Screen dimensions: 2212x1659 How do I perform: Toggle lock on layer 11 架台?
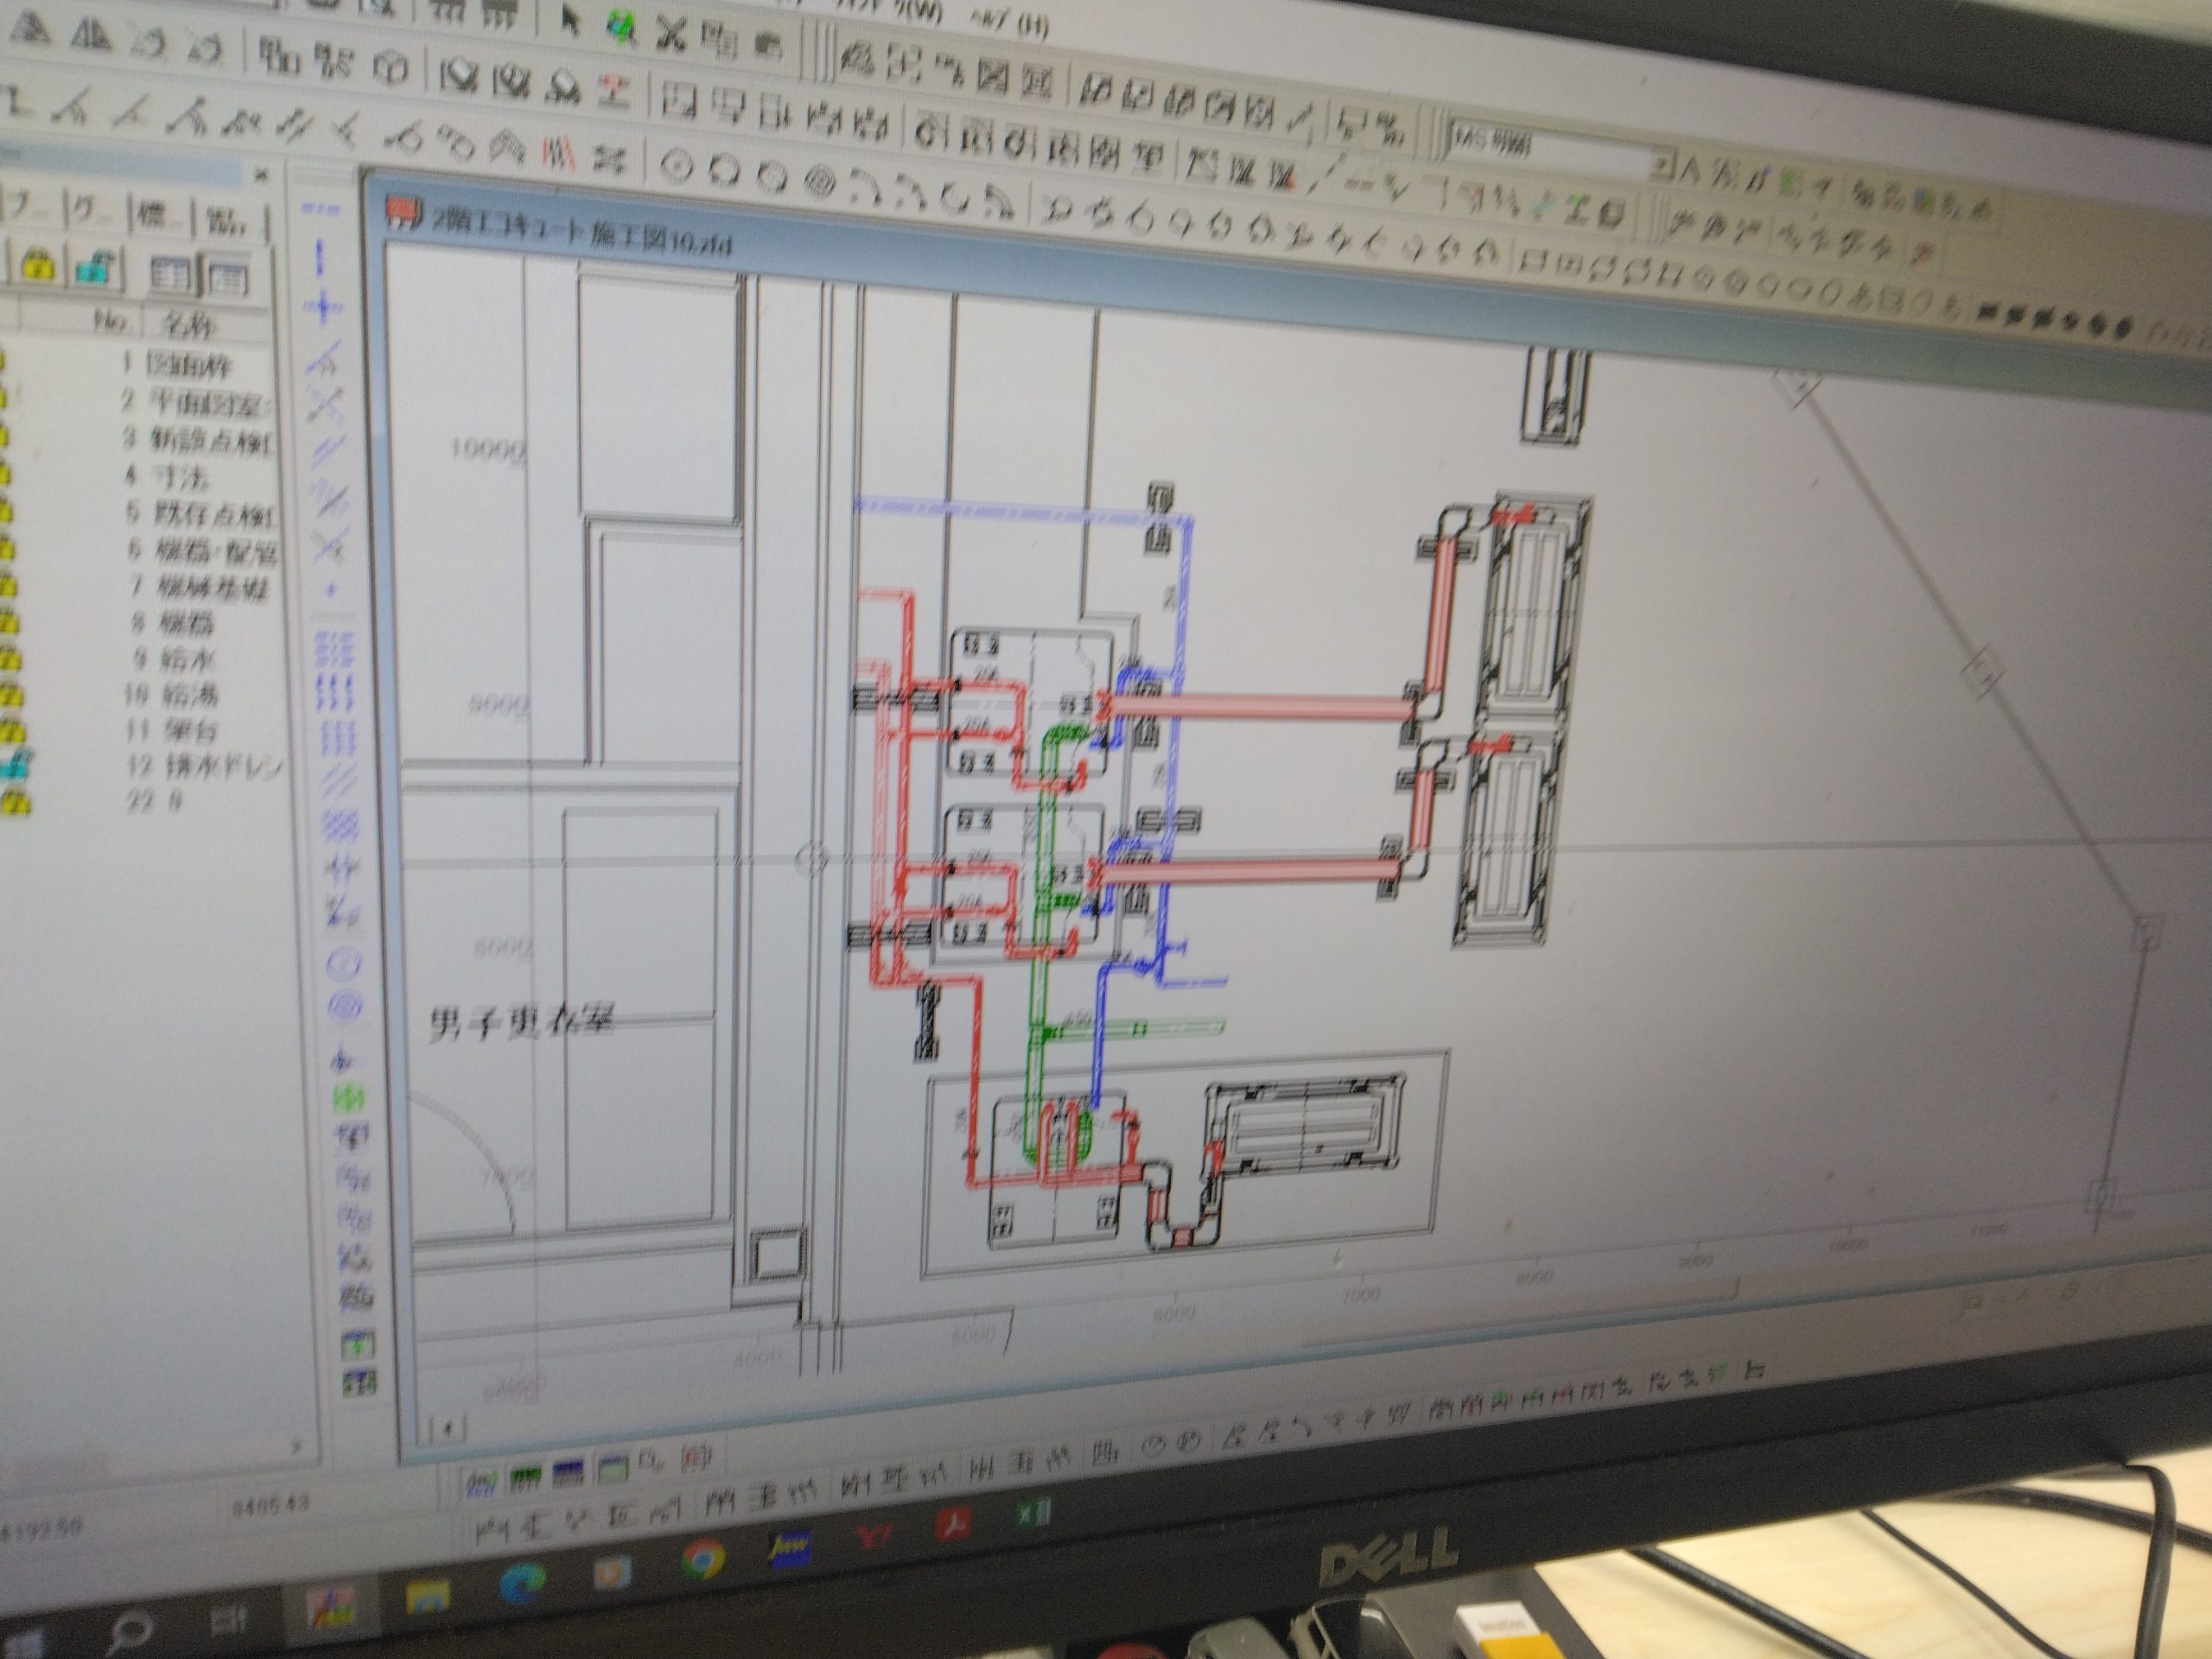tap(12, 729)
